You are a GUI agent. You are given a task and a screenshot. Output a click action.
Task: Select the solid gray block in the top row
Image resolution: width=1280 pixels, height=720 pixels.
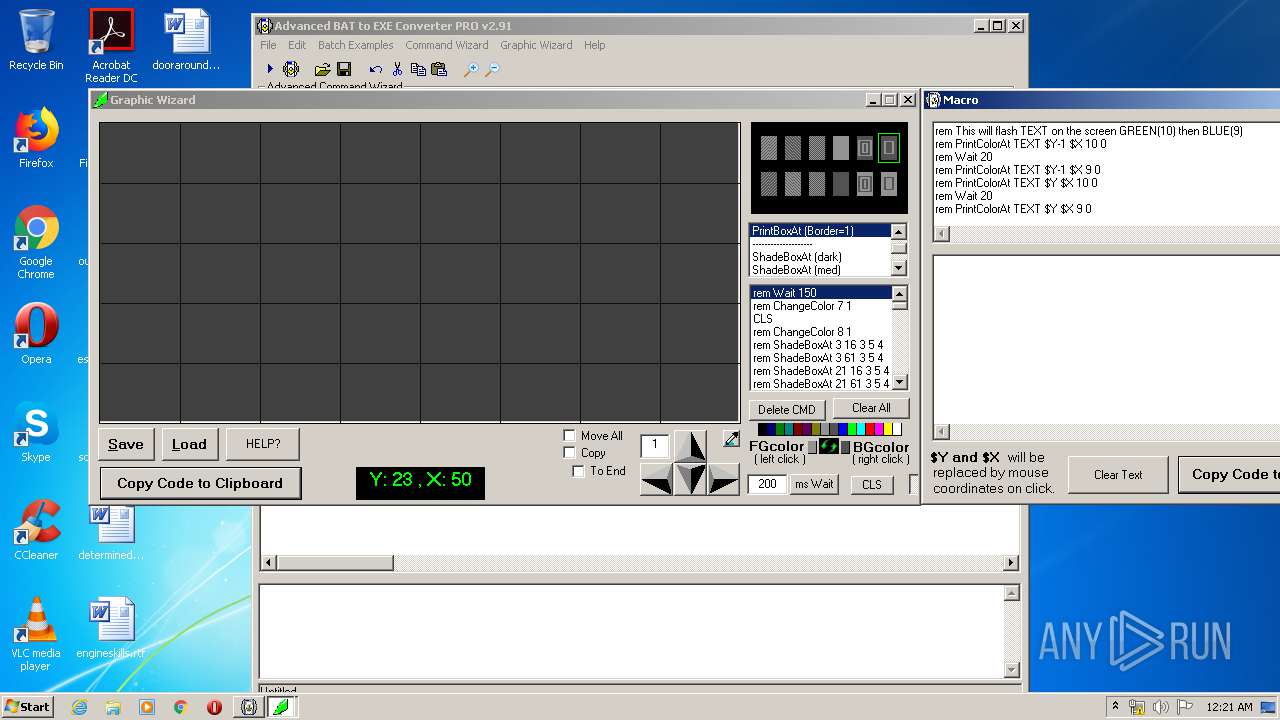[x=841, y=149]
